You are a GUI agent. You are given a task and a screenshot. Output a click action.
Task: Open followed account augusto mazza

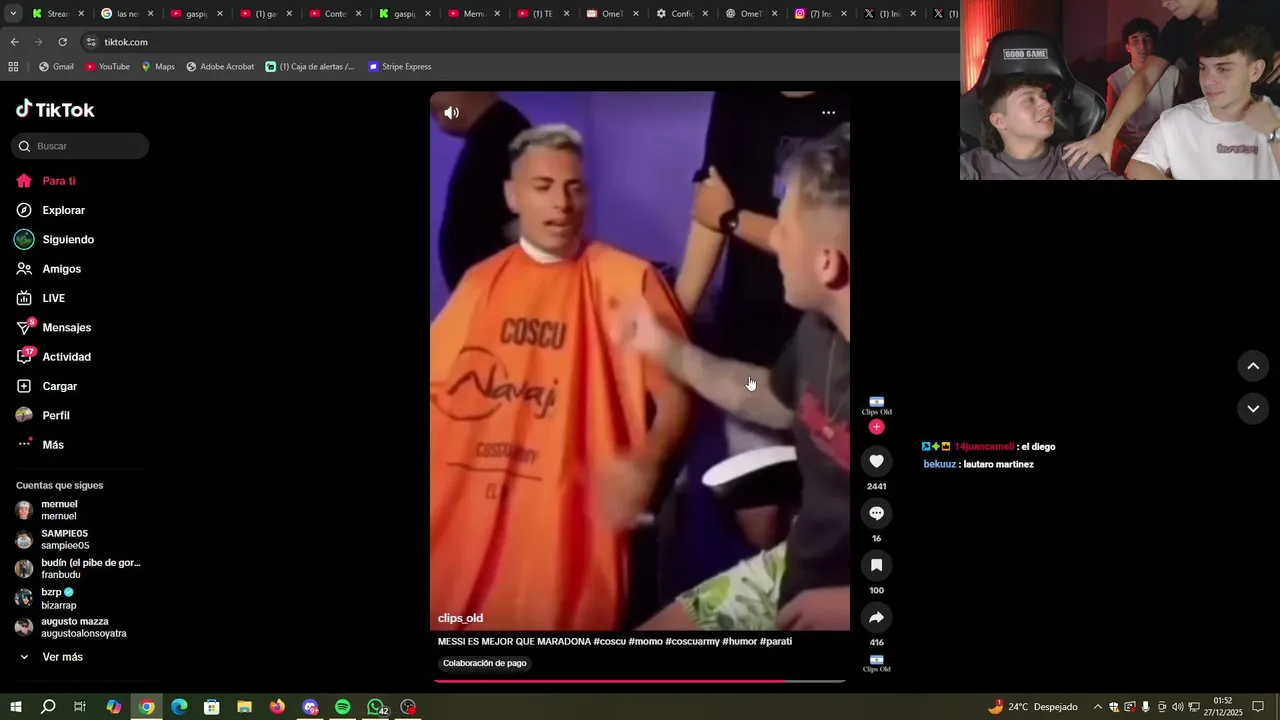click(71, 627)
